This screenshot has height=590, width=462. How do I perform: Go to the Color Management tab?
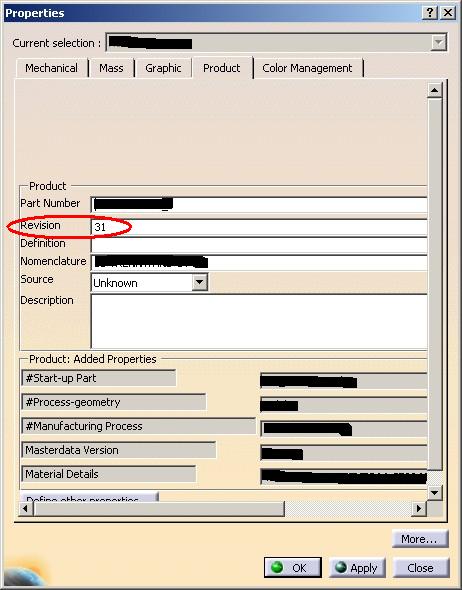[307, 68]
